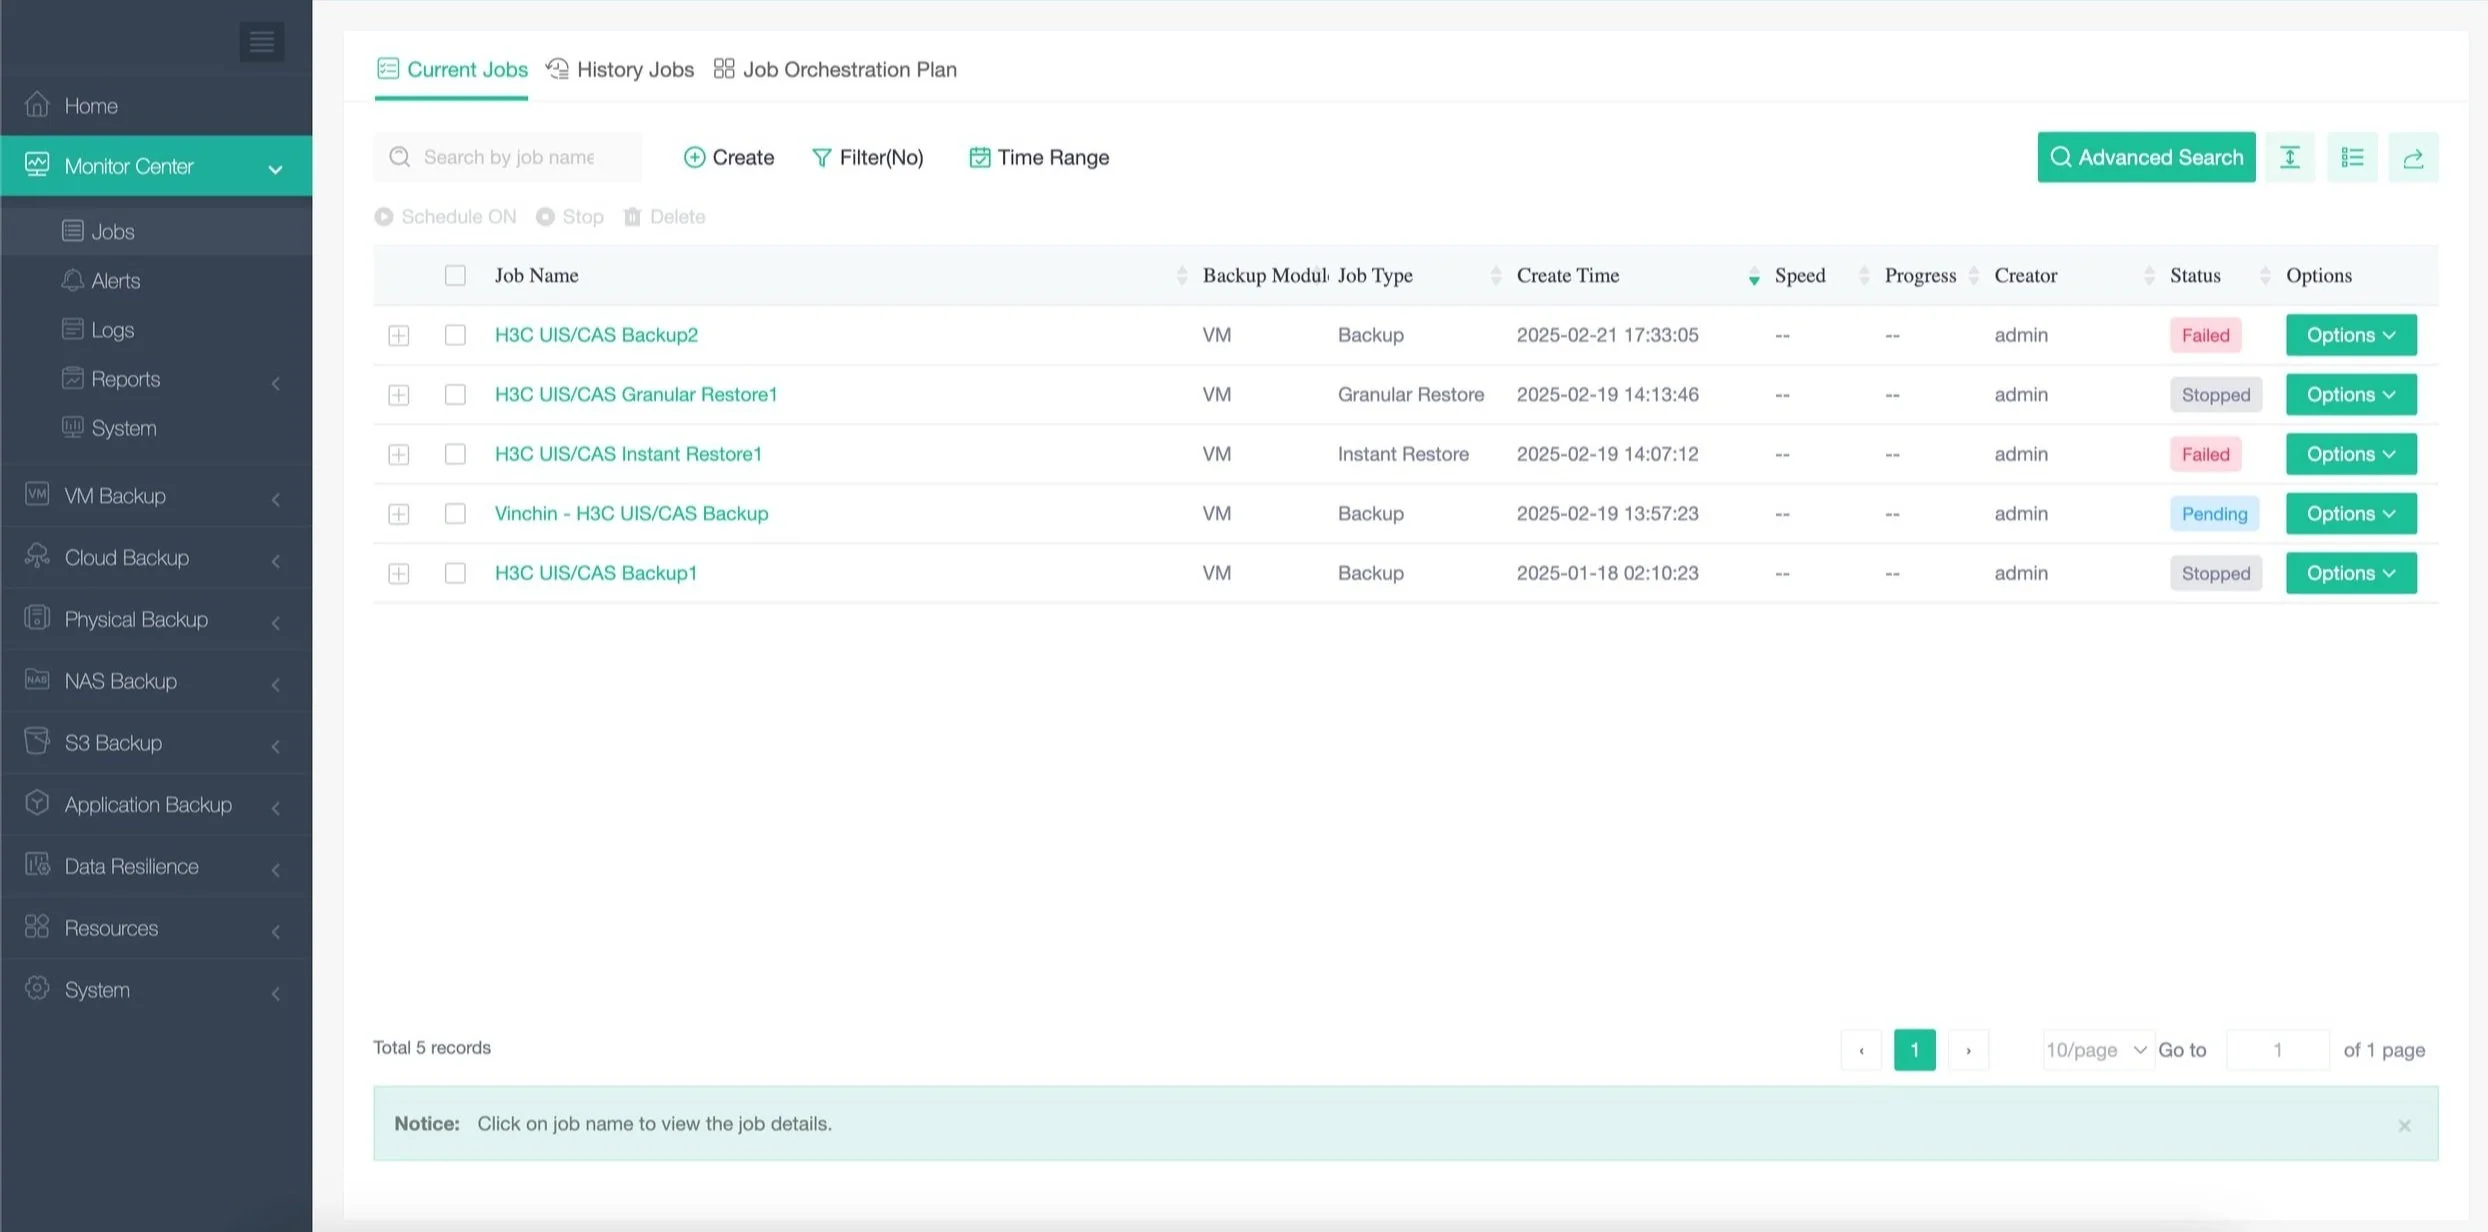Viewport: 2488px width, 1232px height.
Task: Click the list view settings icon
Action: click(2351, 157)
